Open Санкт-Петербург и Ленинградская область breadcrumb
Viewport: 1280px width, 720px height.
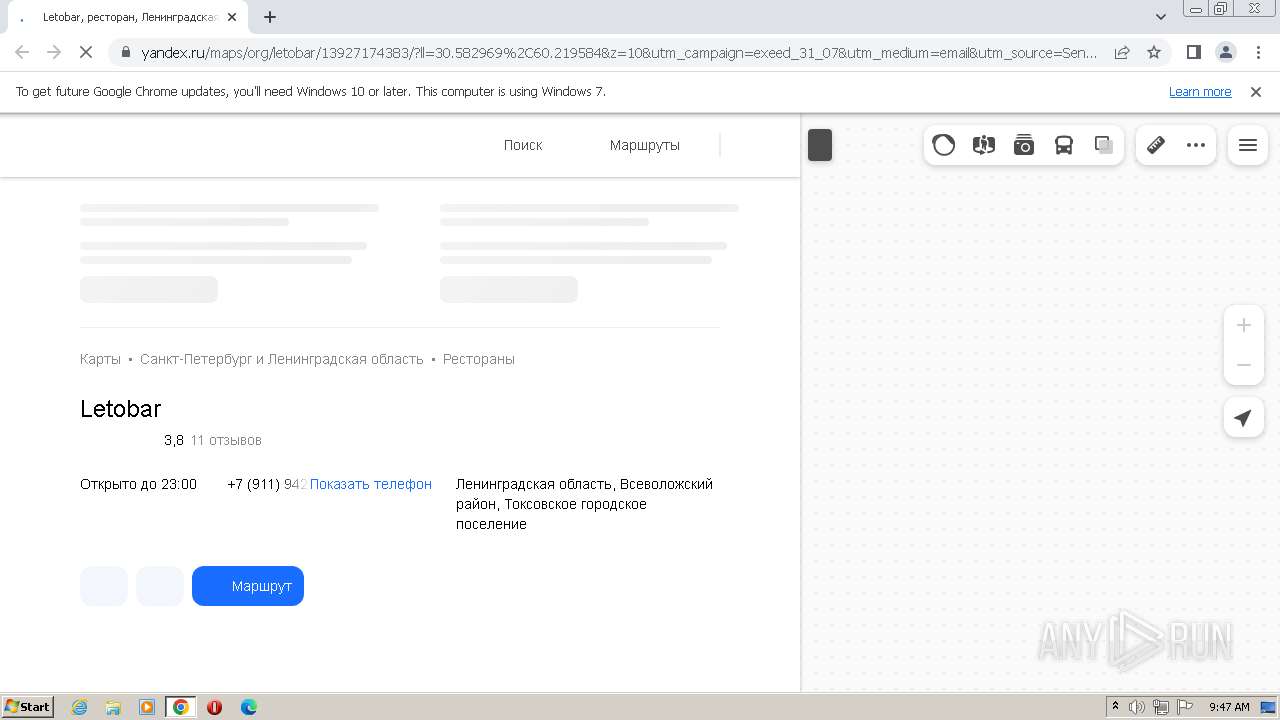pyautogui.click(x=282, y=359)
